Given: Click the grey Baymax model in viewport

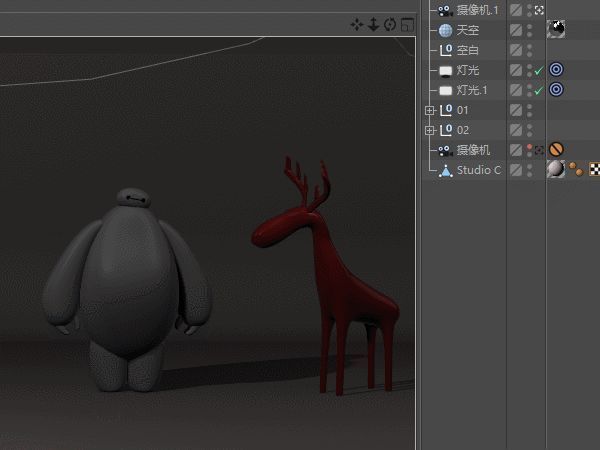Looking at the screenshot, I should point(126,291).
